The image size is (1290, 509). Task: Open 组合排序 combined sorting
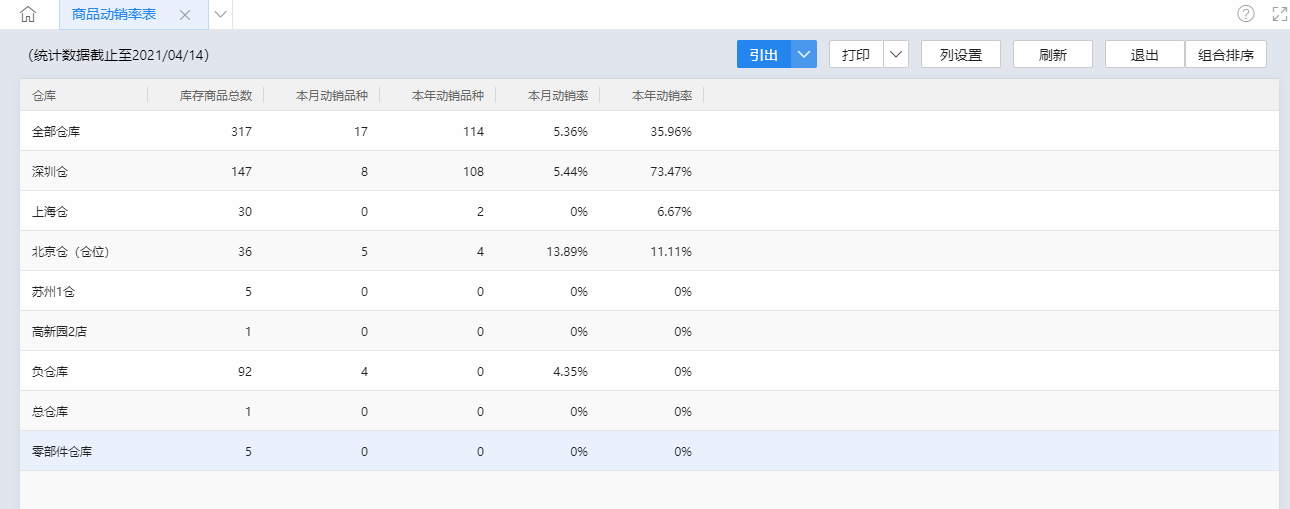coord(1225,55)
